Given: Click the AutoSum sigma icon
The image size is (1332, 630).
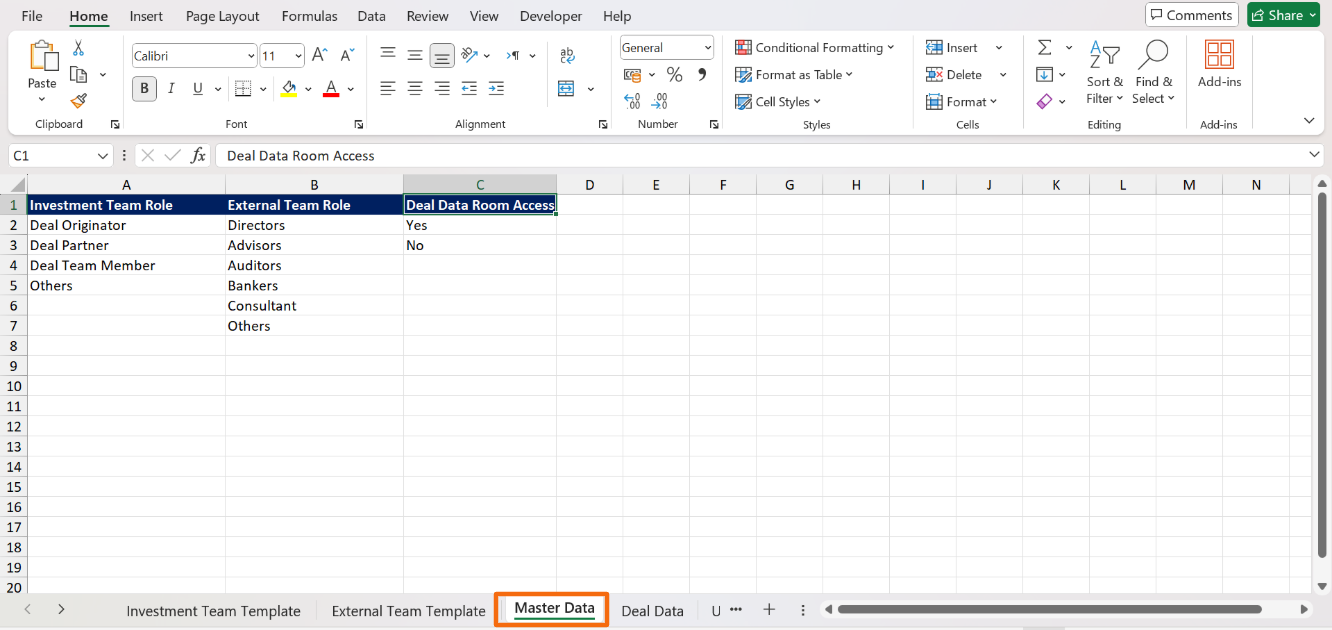Looking at the screenshot, I should tap(1044, 48).
